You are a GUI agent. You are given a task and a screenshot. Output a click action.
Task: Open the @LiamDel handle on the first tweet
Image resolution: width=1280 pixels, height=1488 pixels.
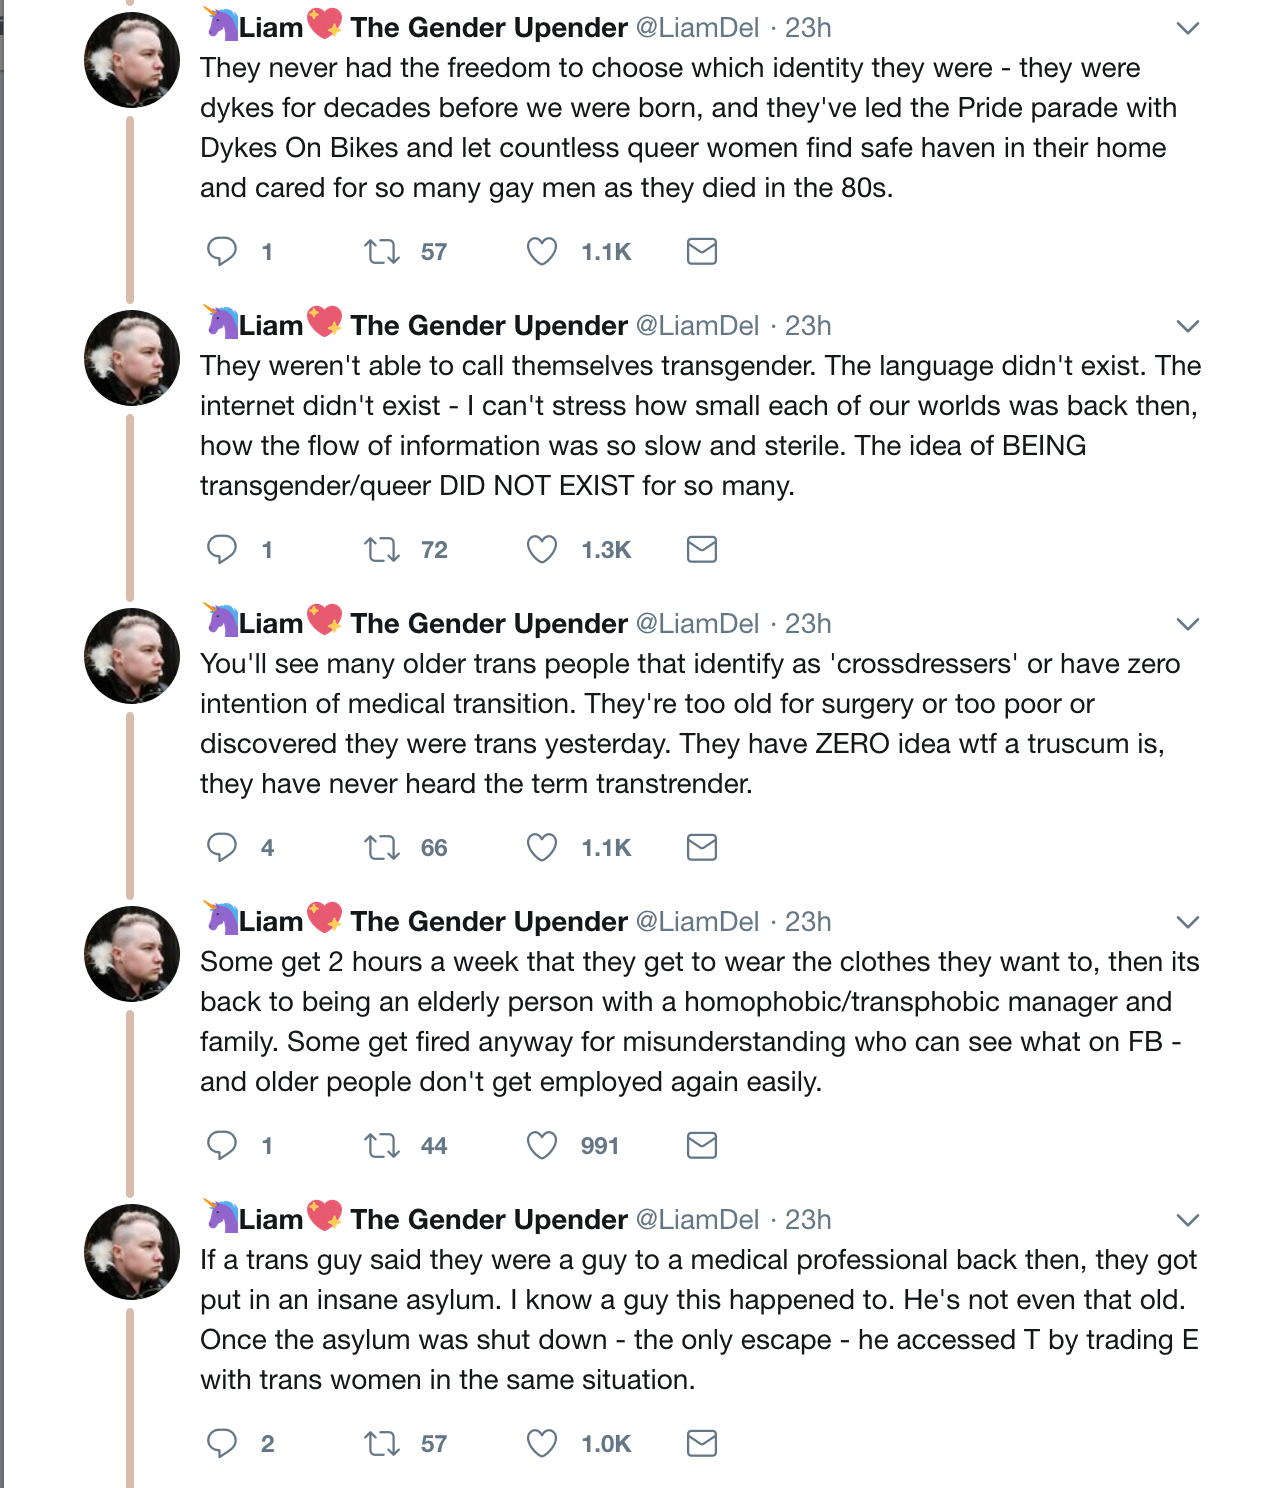click(x=698, y=28)
